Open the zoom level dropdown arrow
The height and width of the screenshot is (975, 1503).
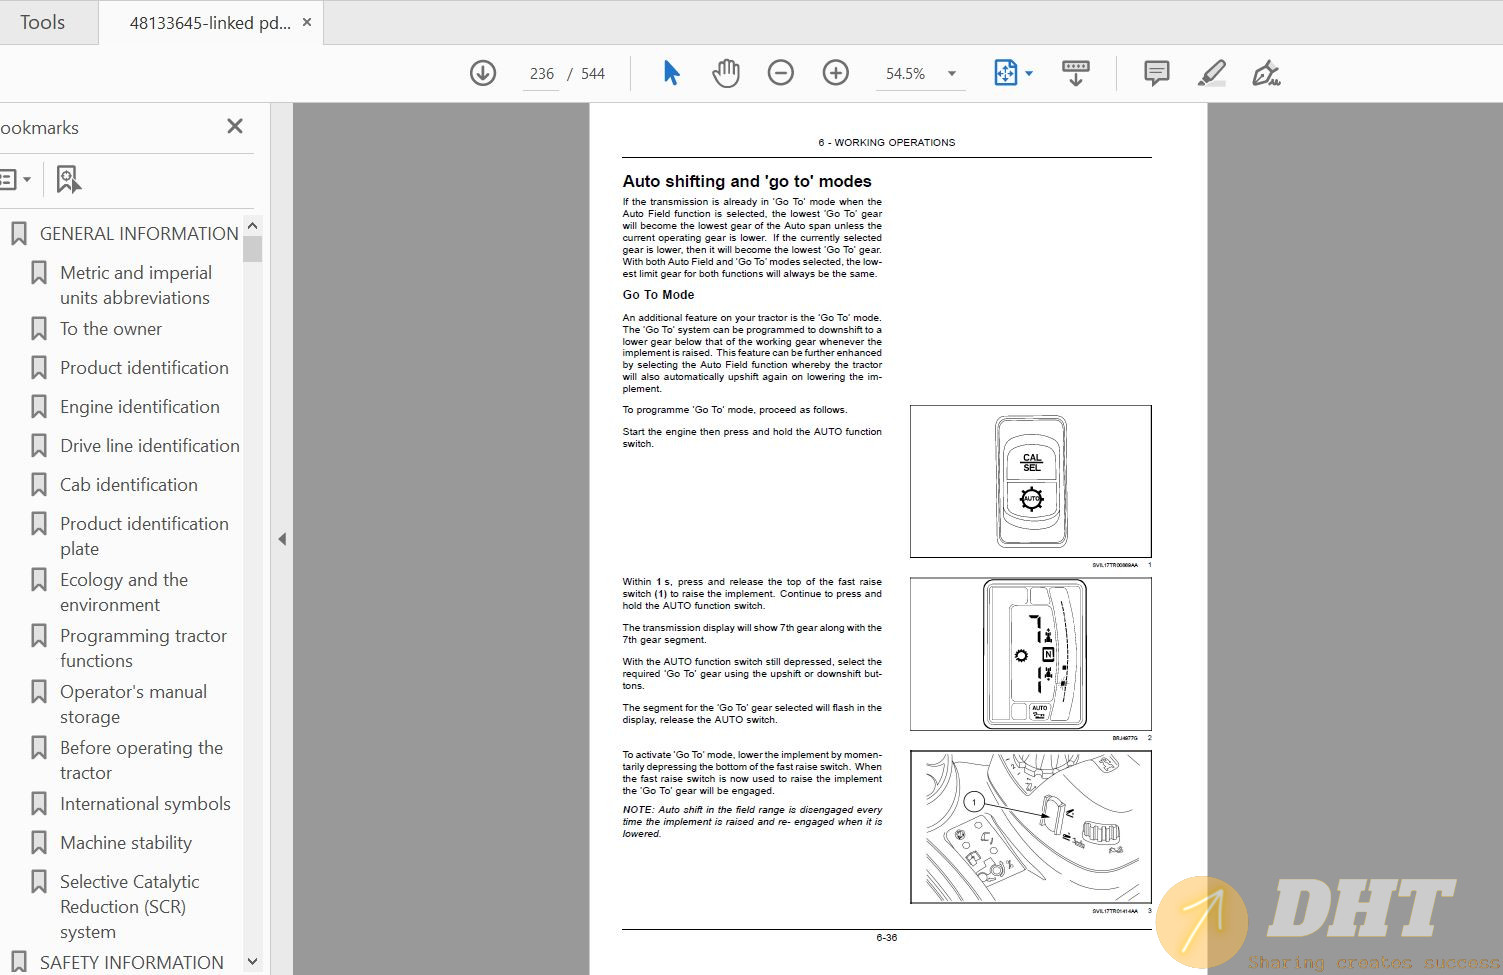point(952,73)
